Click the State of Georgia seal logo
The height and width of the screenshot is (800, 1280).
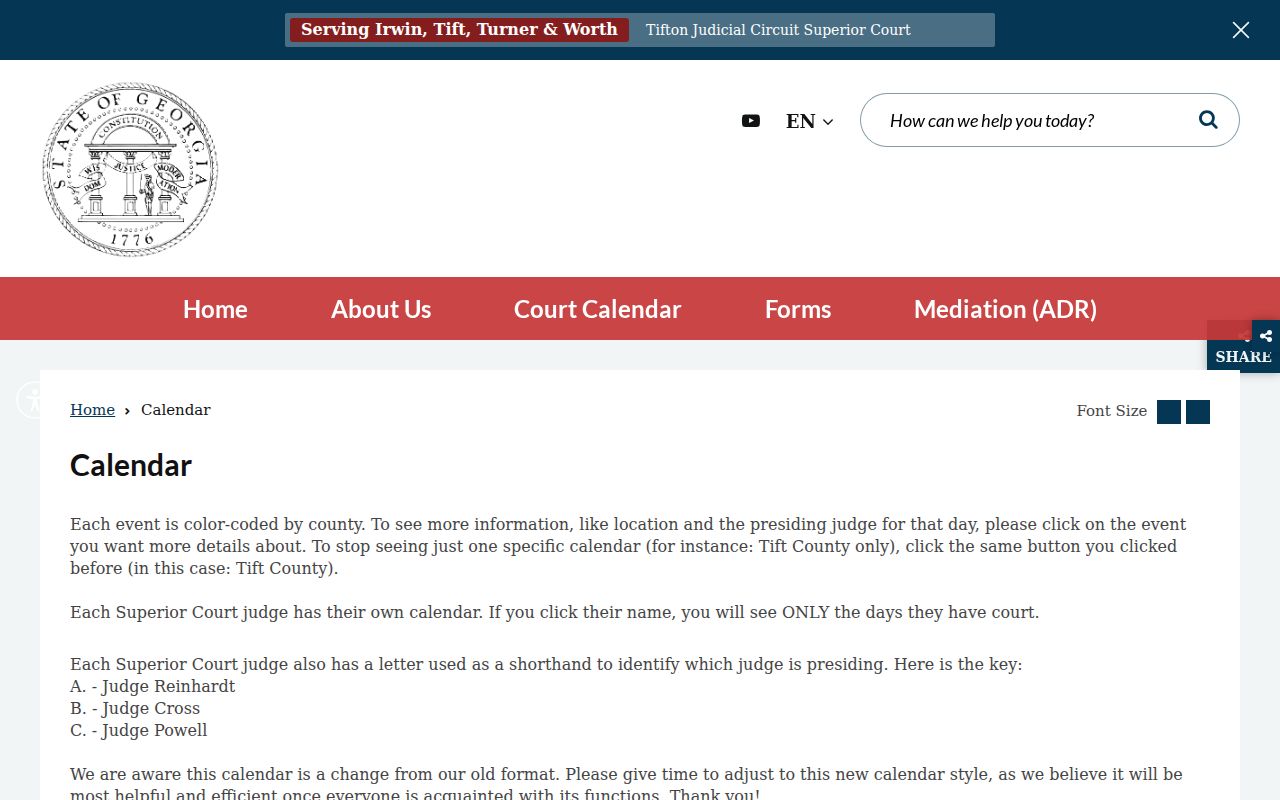click(x=130, y=170)
